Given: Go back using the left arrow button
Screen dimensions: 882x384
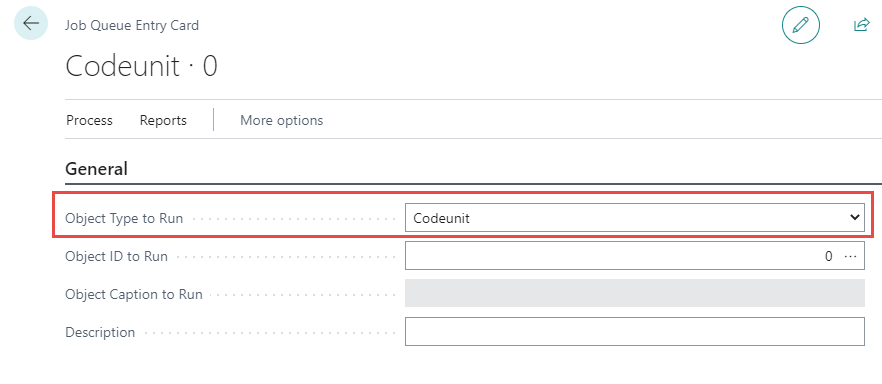Looking at the screenshot, I should pos(30,23).
